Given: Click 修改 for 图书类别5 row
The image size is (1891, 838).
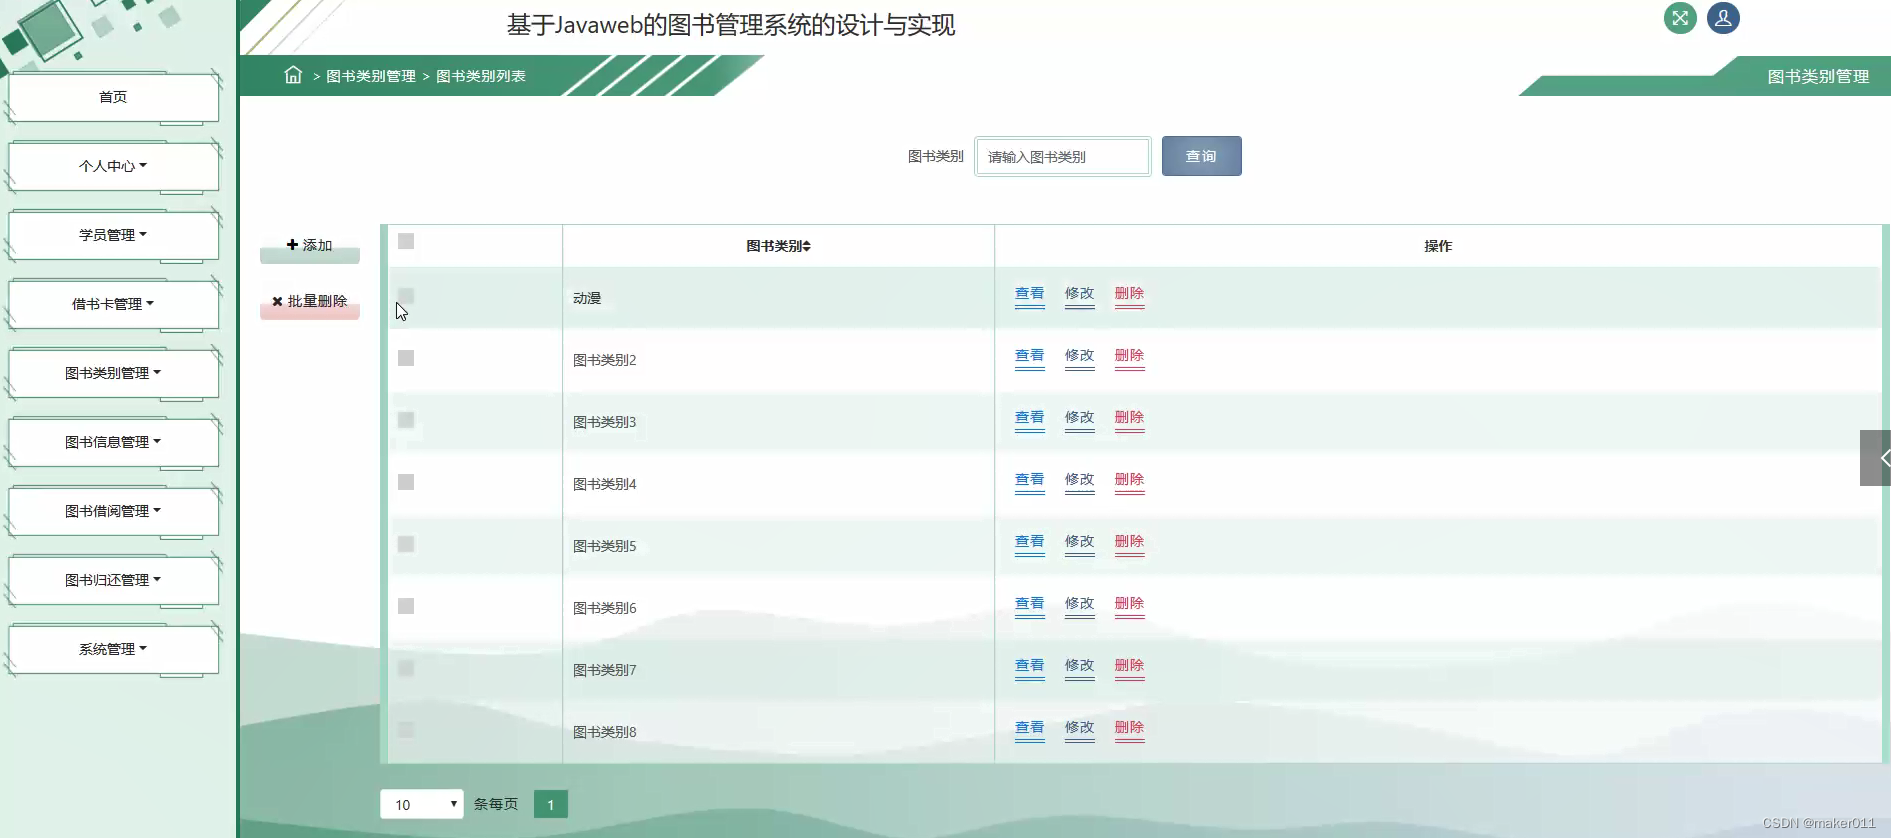Looking at the screenshot, I should click(x=1079, y=542).
